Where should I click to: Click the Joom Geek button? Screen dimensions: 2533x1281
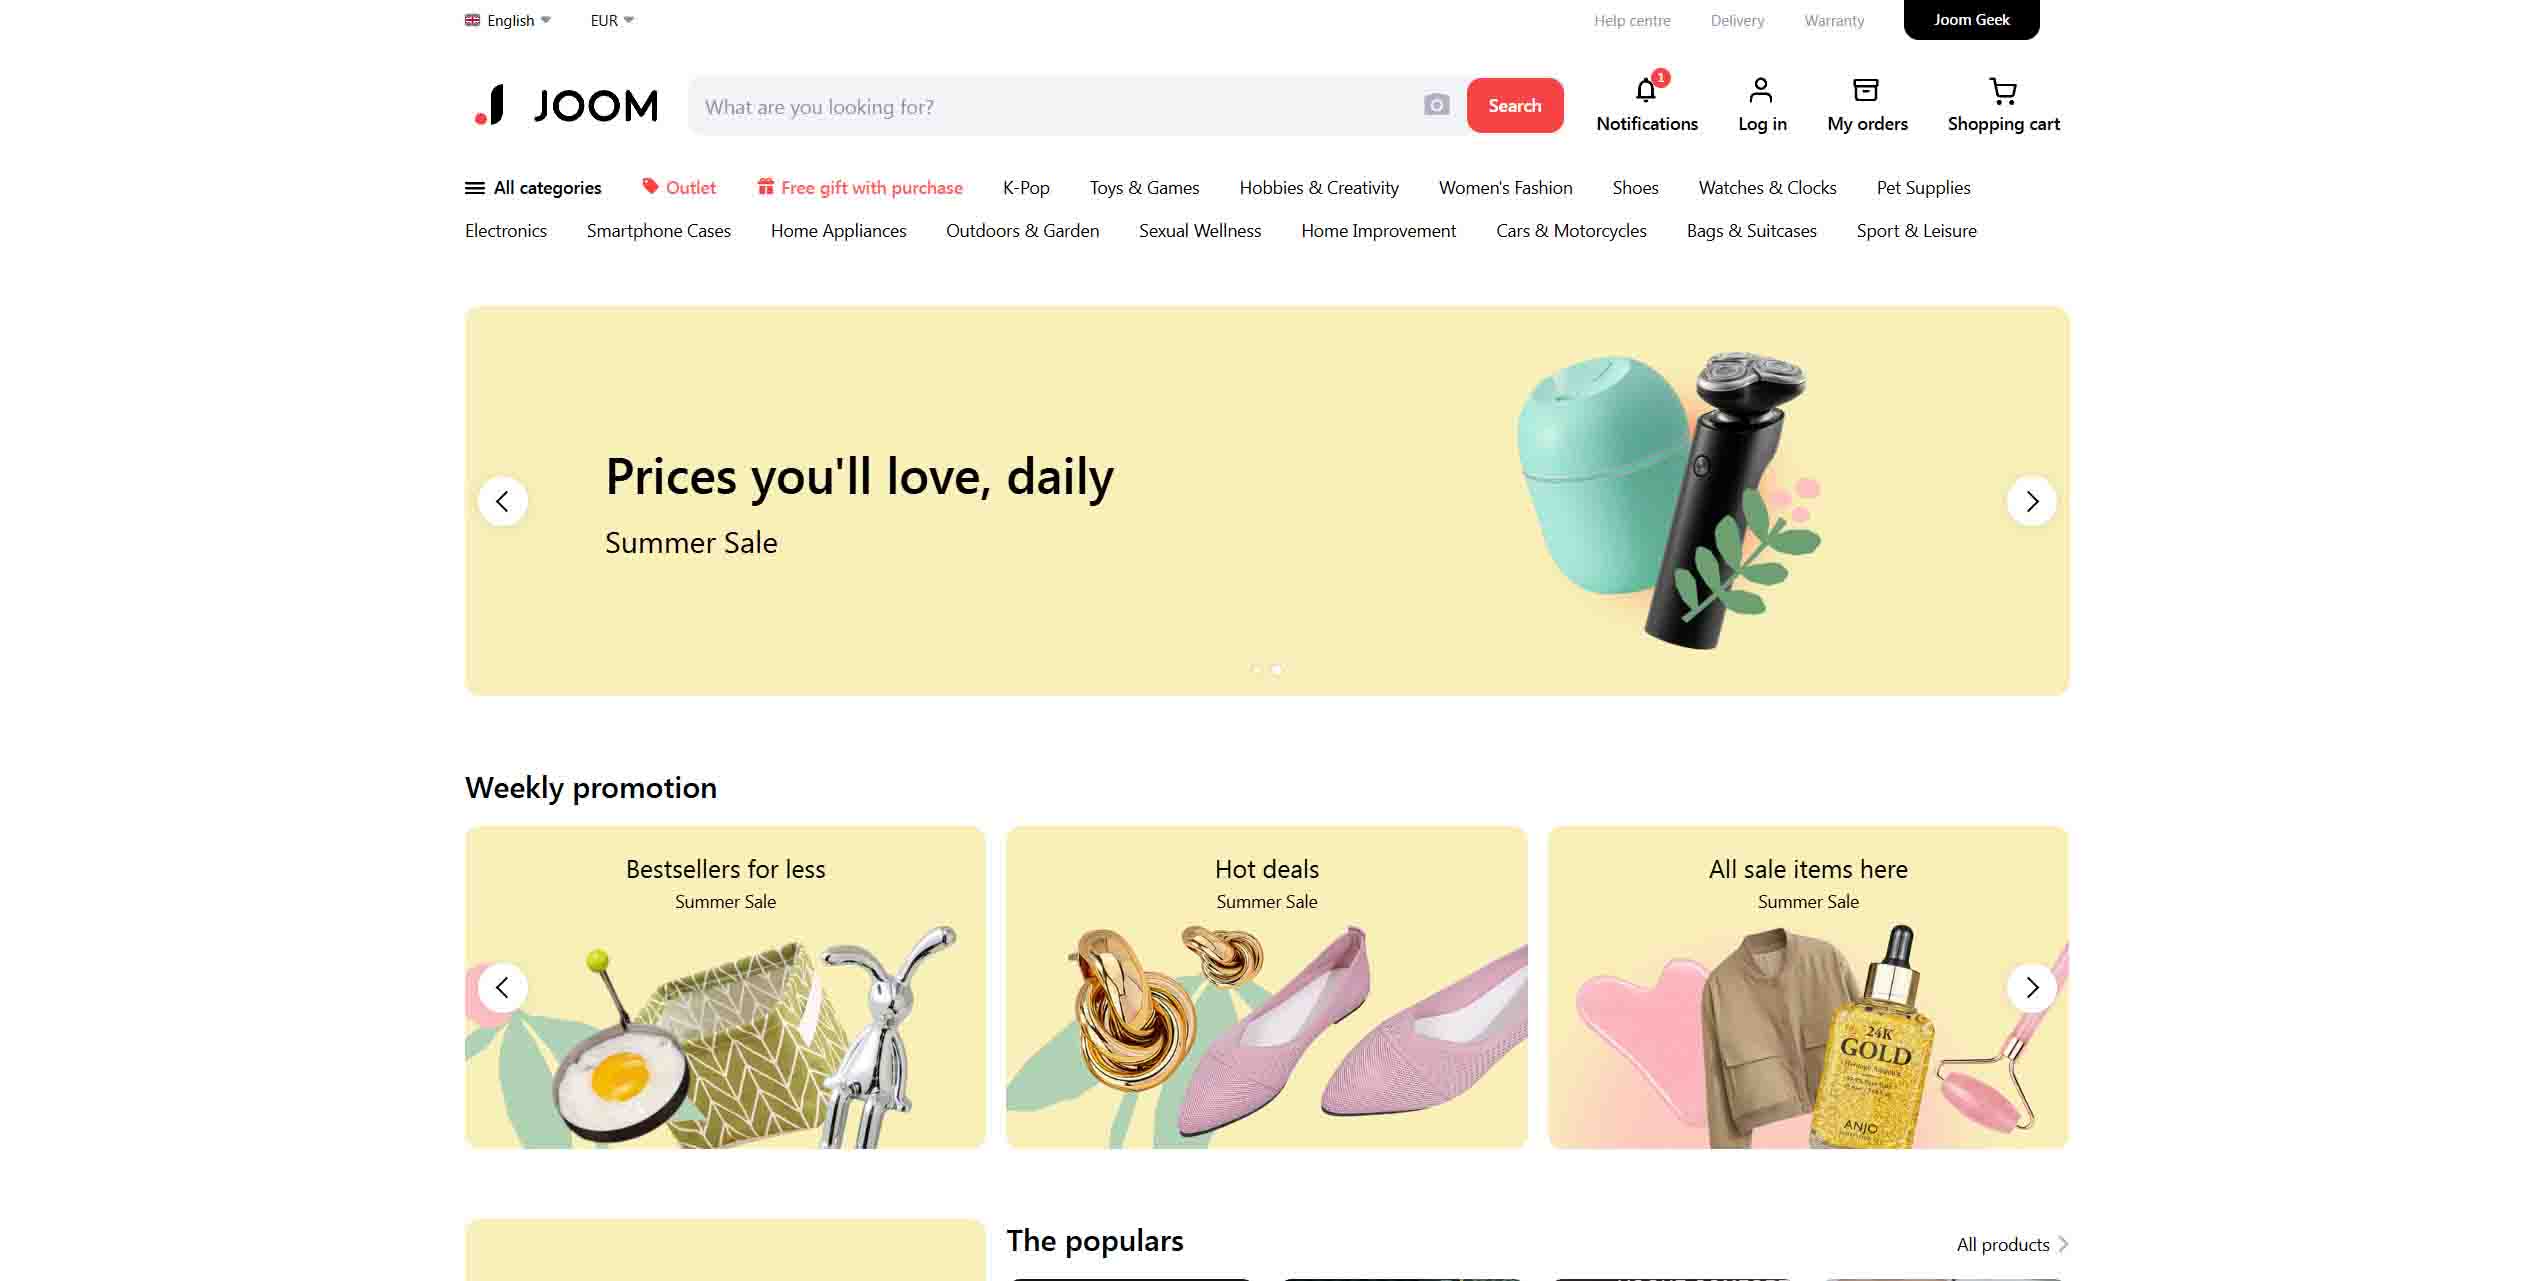pos(1971,20)
